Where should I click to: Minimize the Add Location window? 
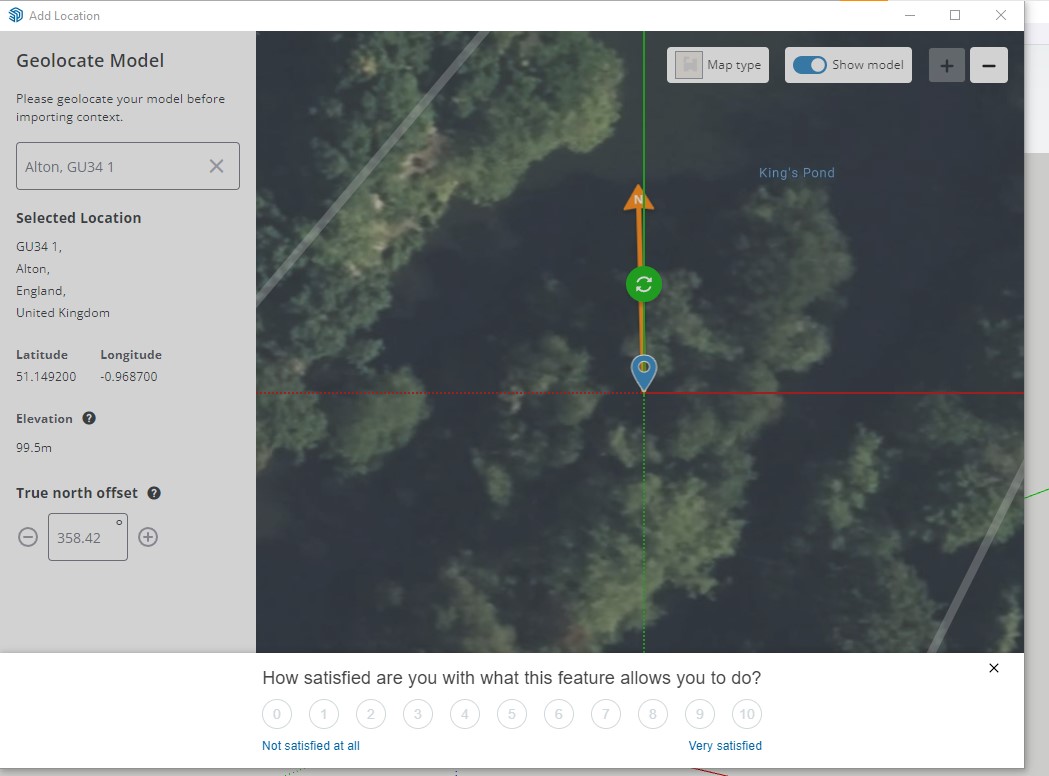click(910, 15)
